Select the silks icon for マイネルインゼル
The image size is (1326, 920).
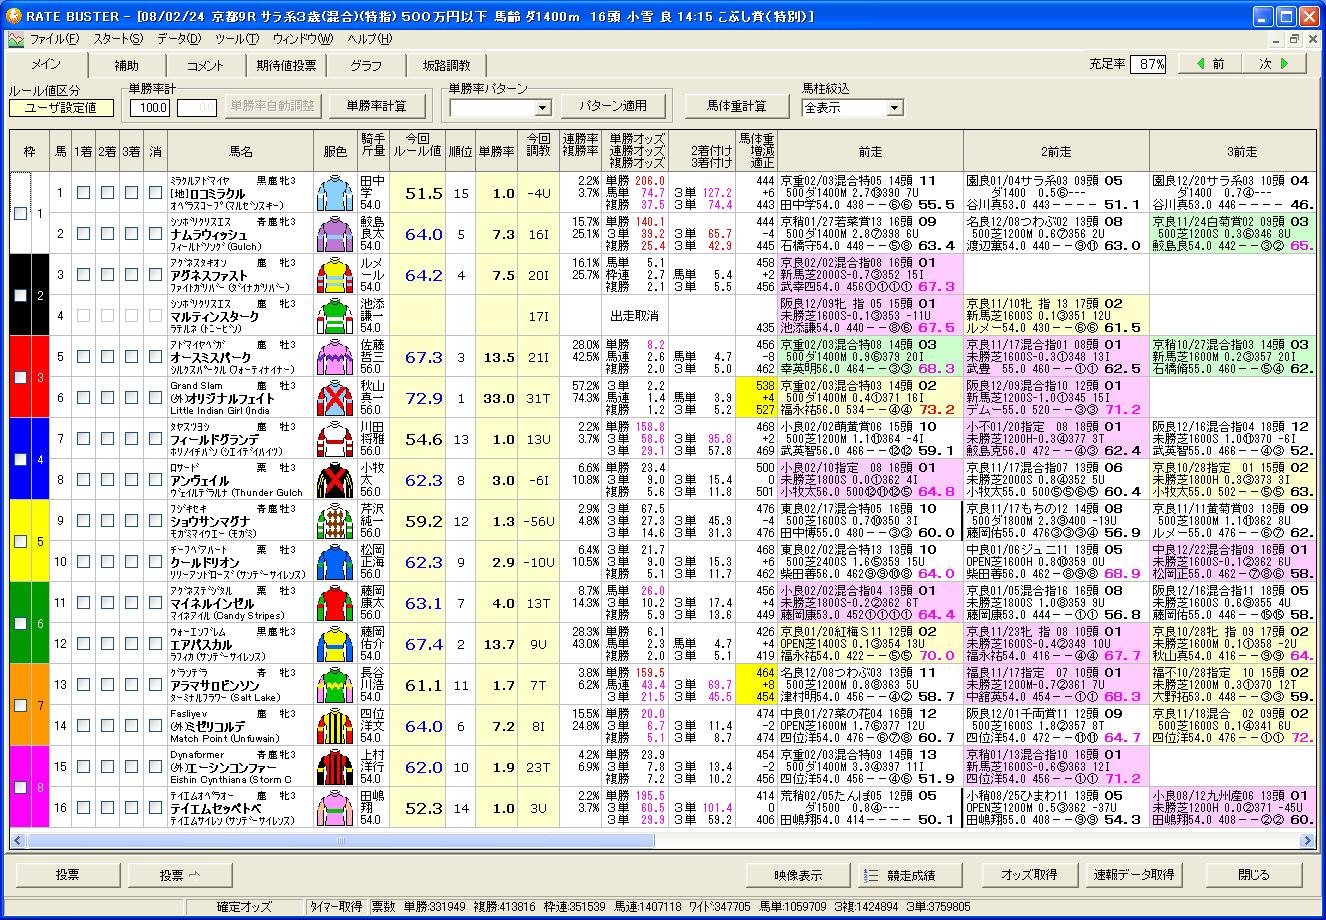(x=335, y=603)
